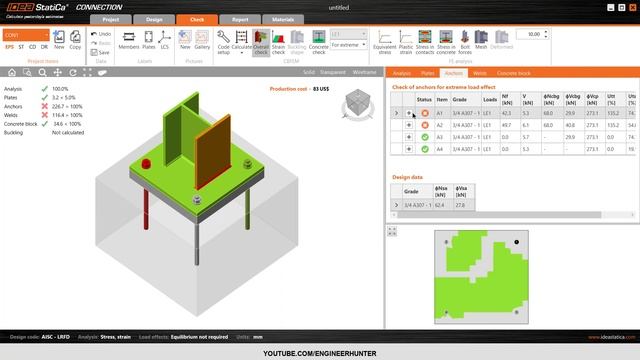Expand the concrete stress diagram panel
This screenshot has width=640, height=360.
point(392,231)
